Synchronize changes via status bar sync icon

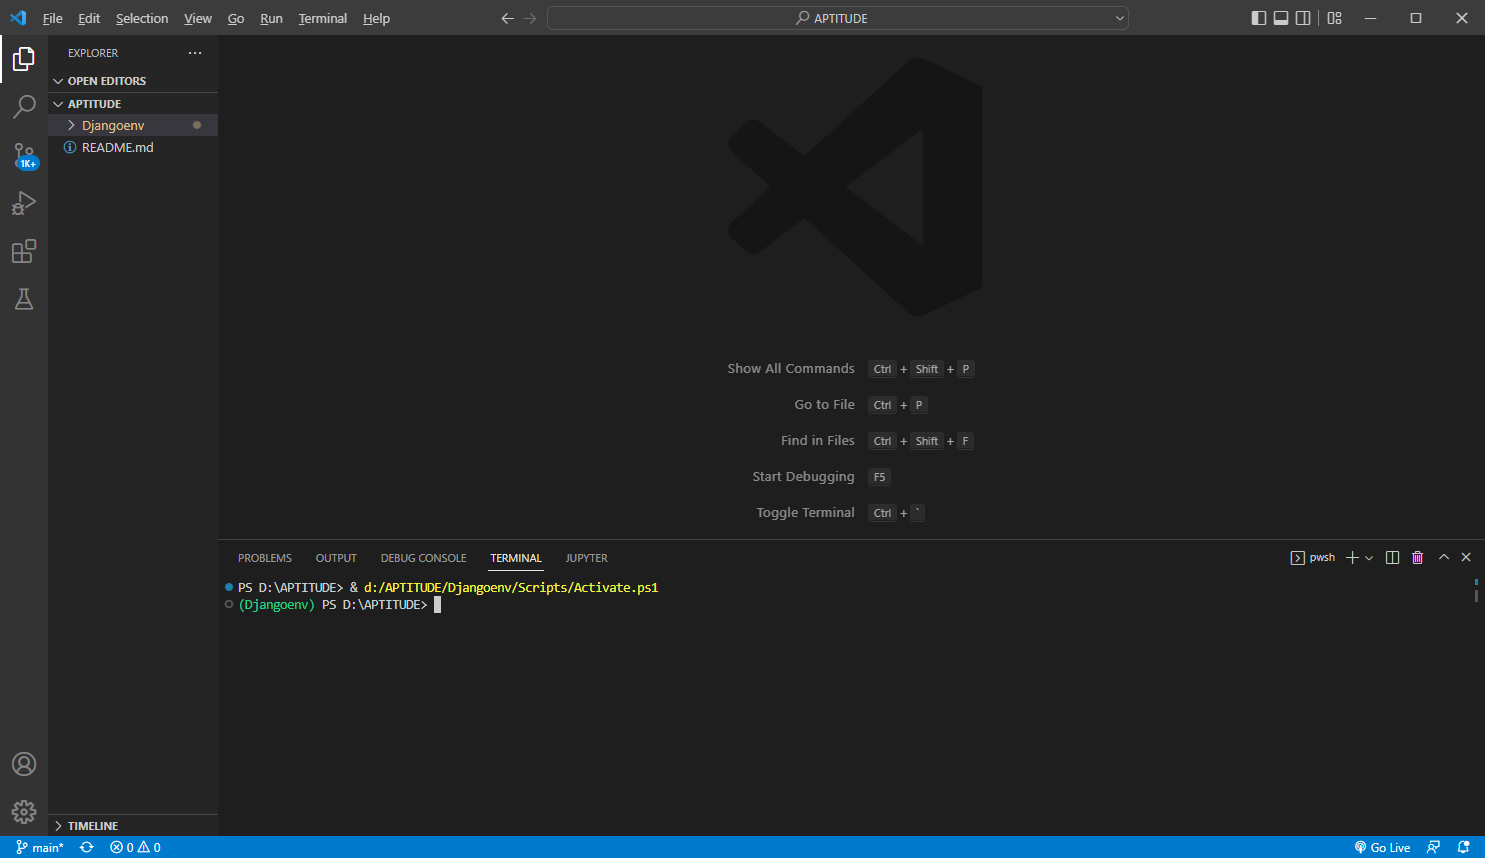point(87,847)
